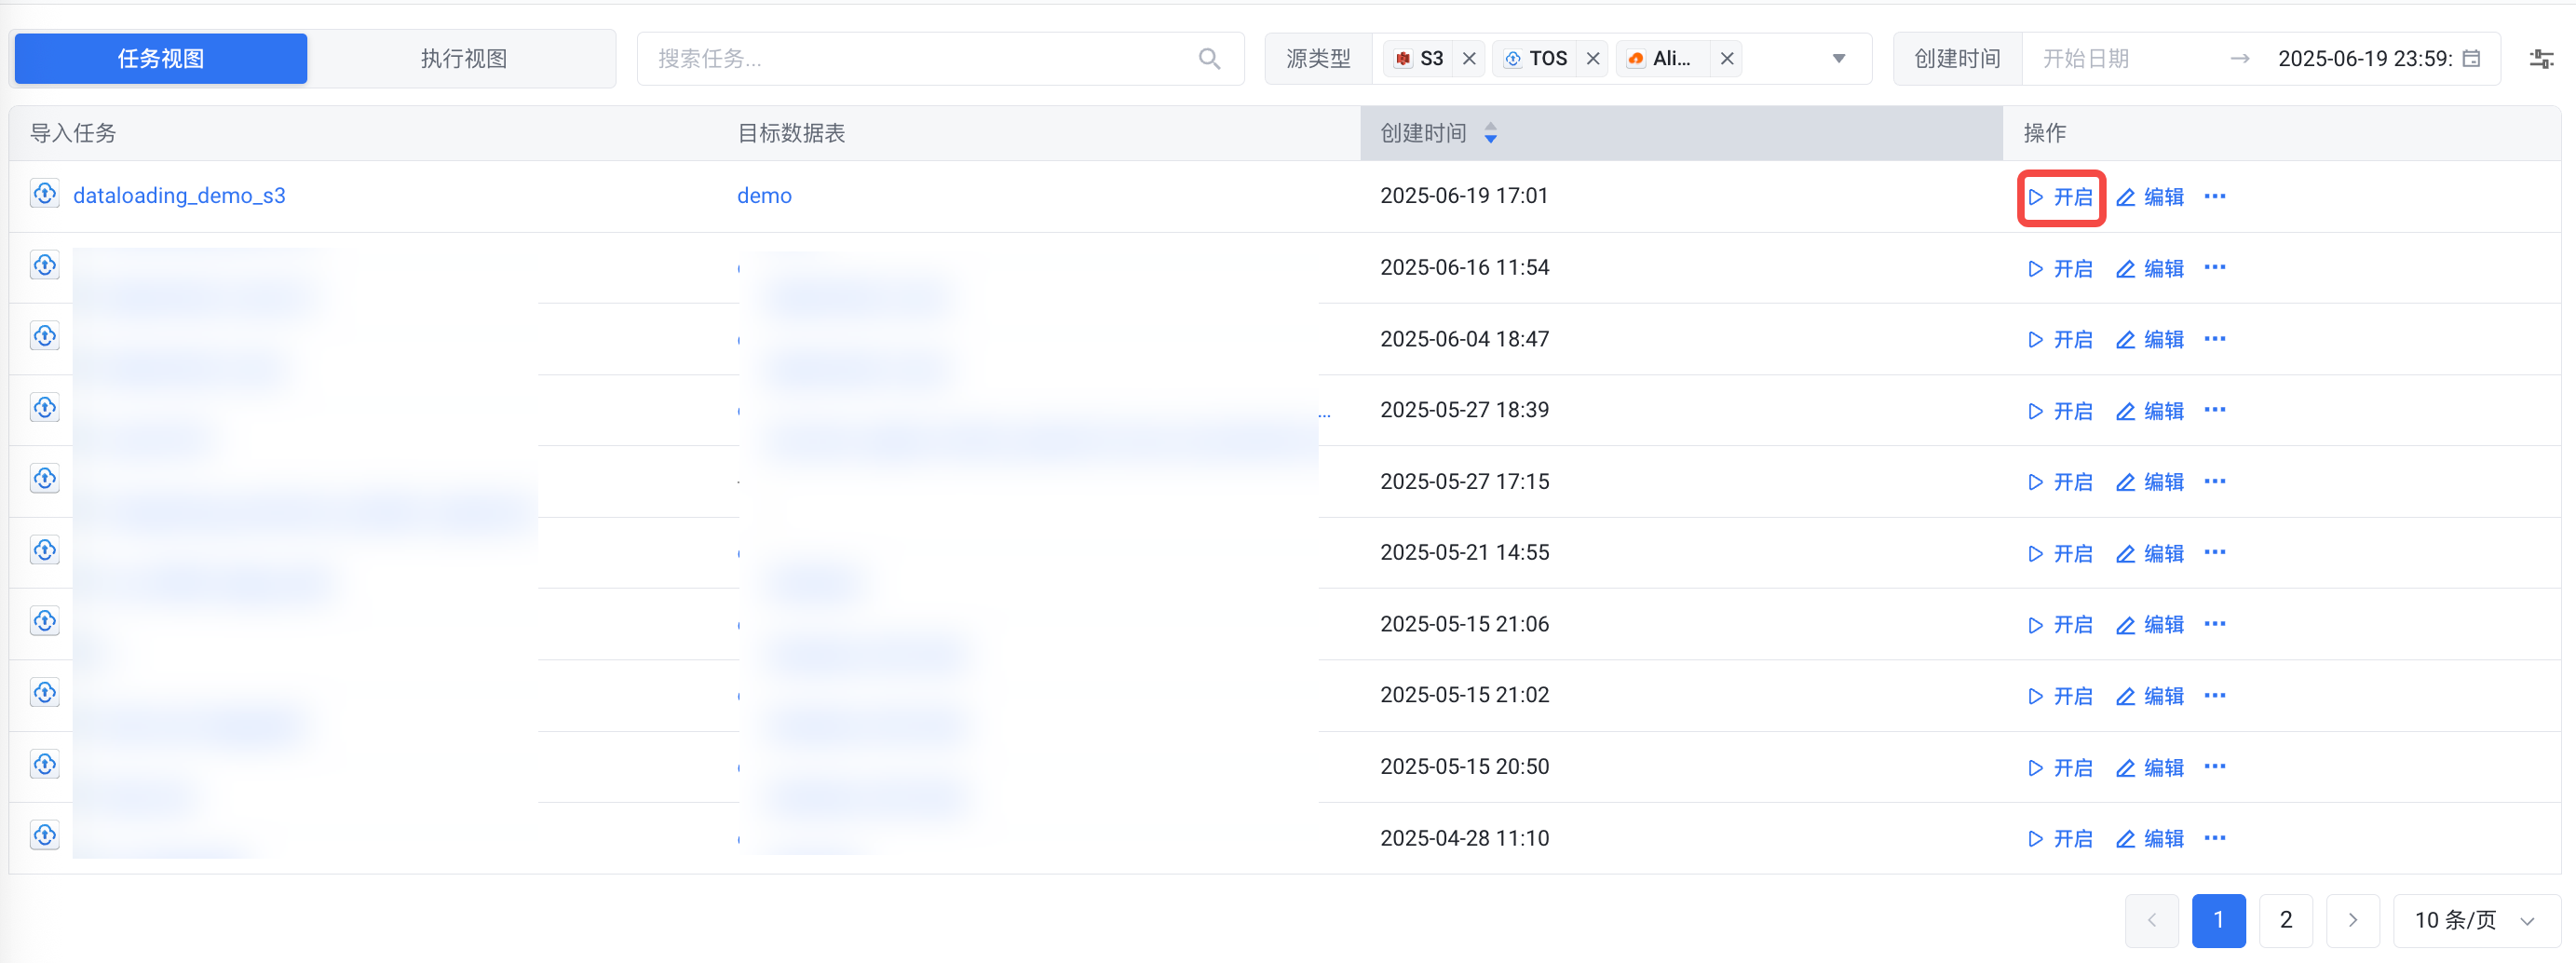This screenshot has width=2576, height=963.
Task: Start the task created 2025-05-15 21:02
Action: (x=2060, y=697)
